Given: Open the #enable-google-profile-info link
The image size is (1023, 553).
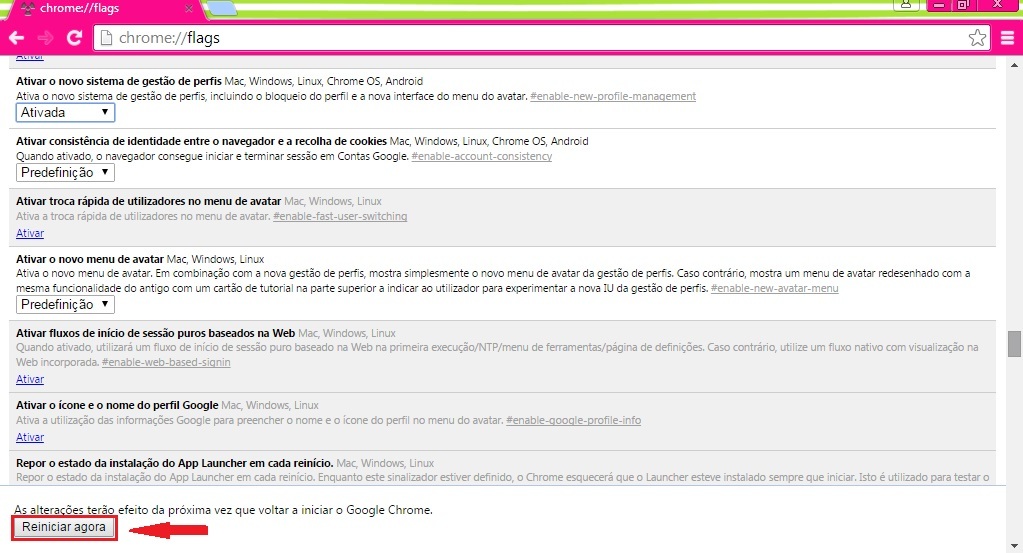Looking at the screenshot, I should [573, 420].
